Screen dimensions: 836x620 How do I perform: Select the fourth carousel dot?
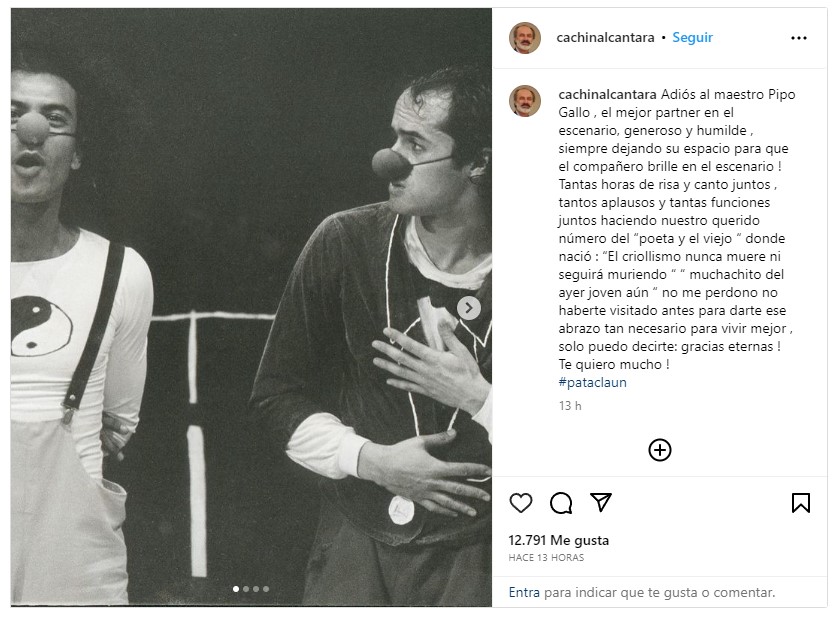[x=266, y=589]
